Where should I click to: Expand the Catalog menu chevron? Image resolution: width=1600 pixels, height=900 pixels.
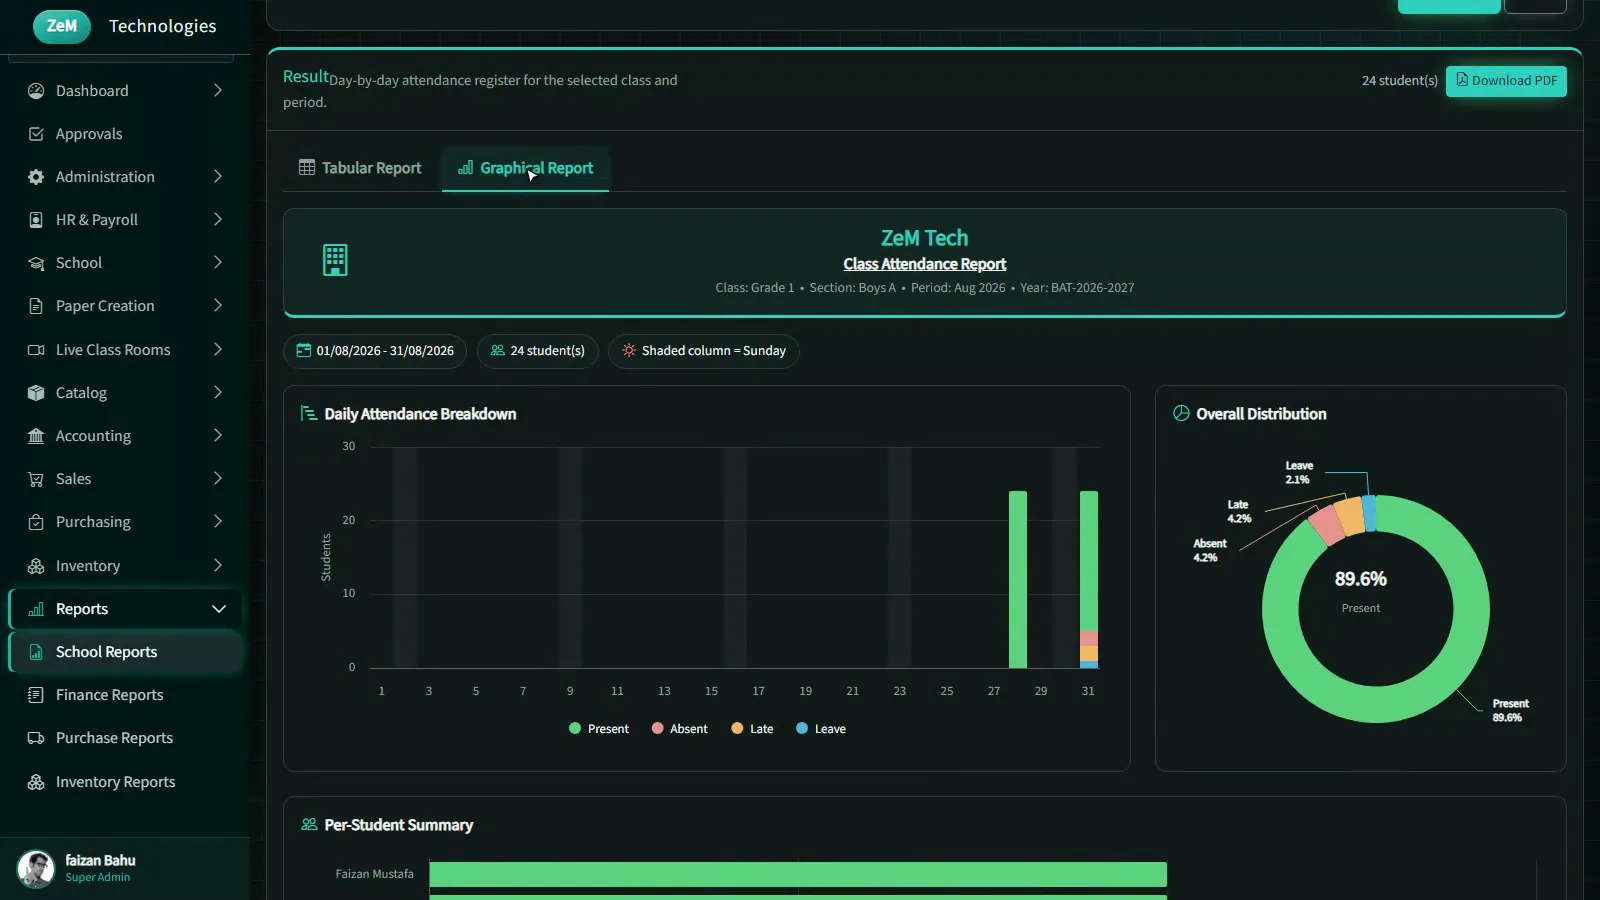click(x=218, y=393)
